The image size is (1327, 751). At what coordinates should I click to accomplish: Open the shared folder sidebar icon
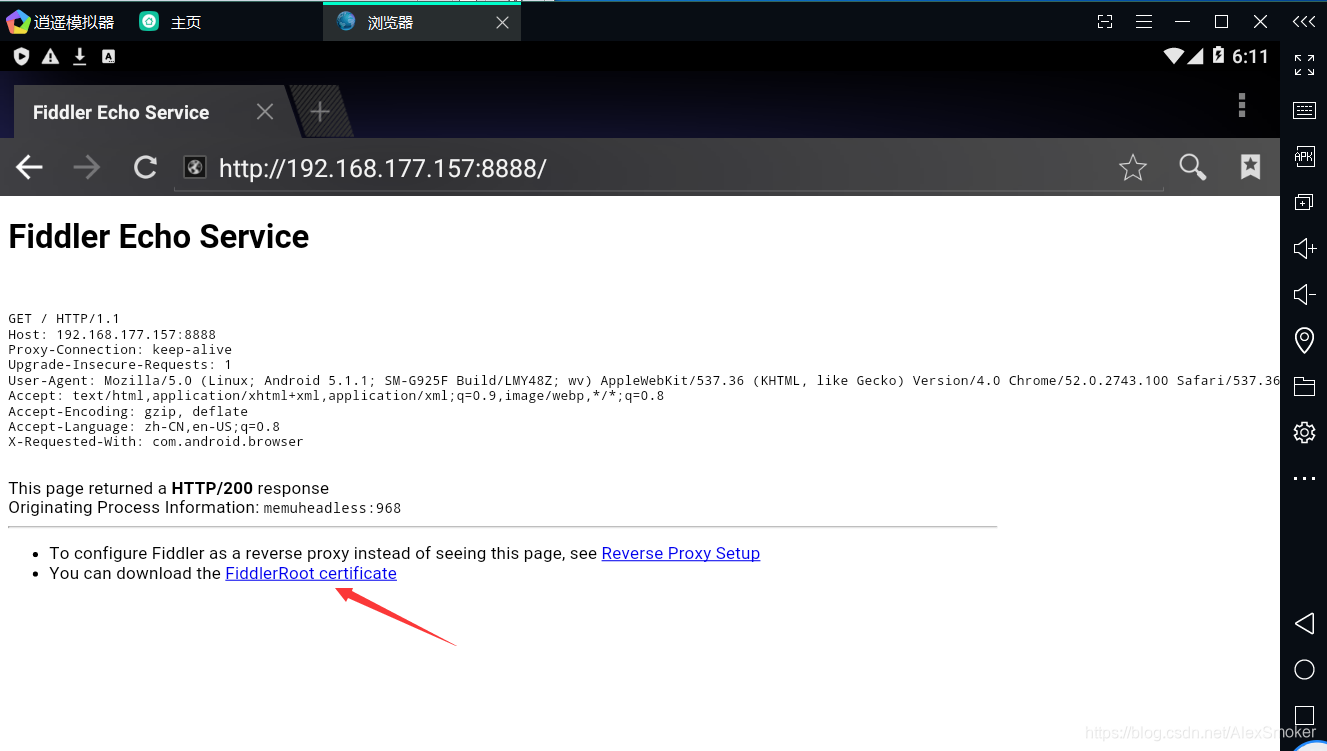coord(1304,386)
